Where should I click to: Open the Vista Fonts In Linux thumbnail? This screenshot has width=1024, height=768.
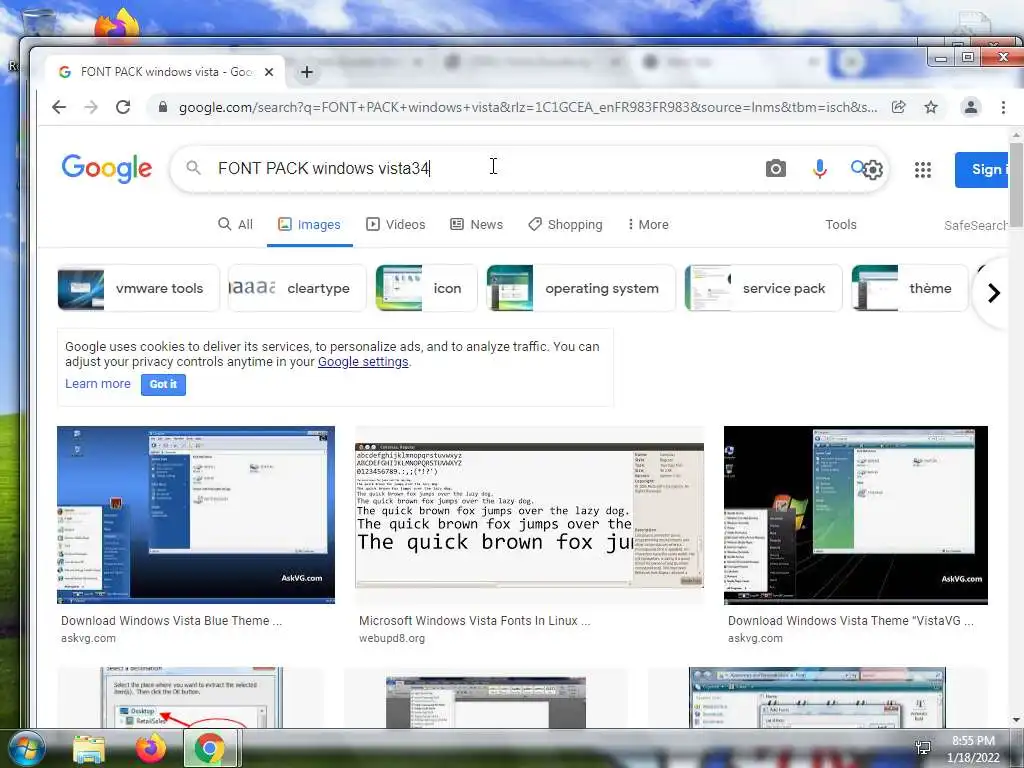pyautogui.click(x=530, y=515)
